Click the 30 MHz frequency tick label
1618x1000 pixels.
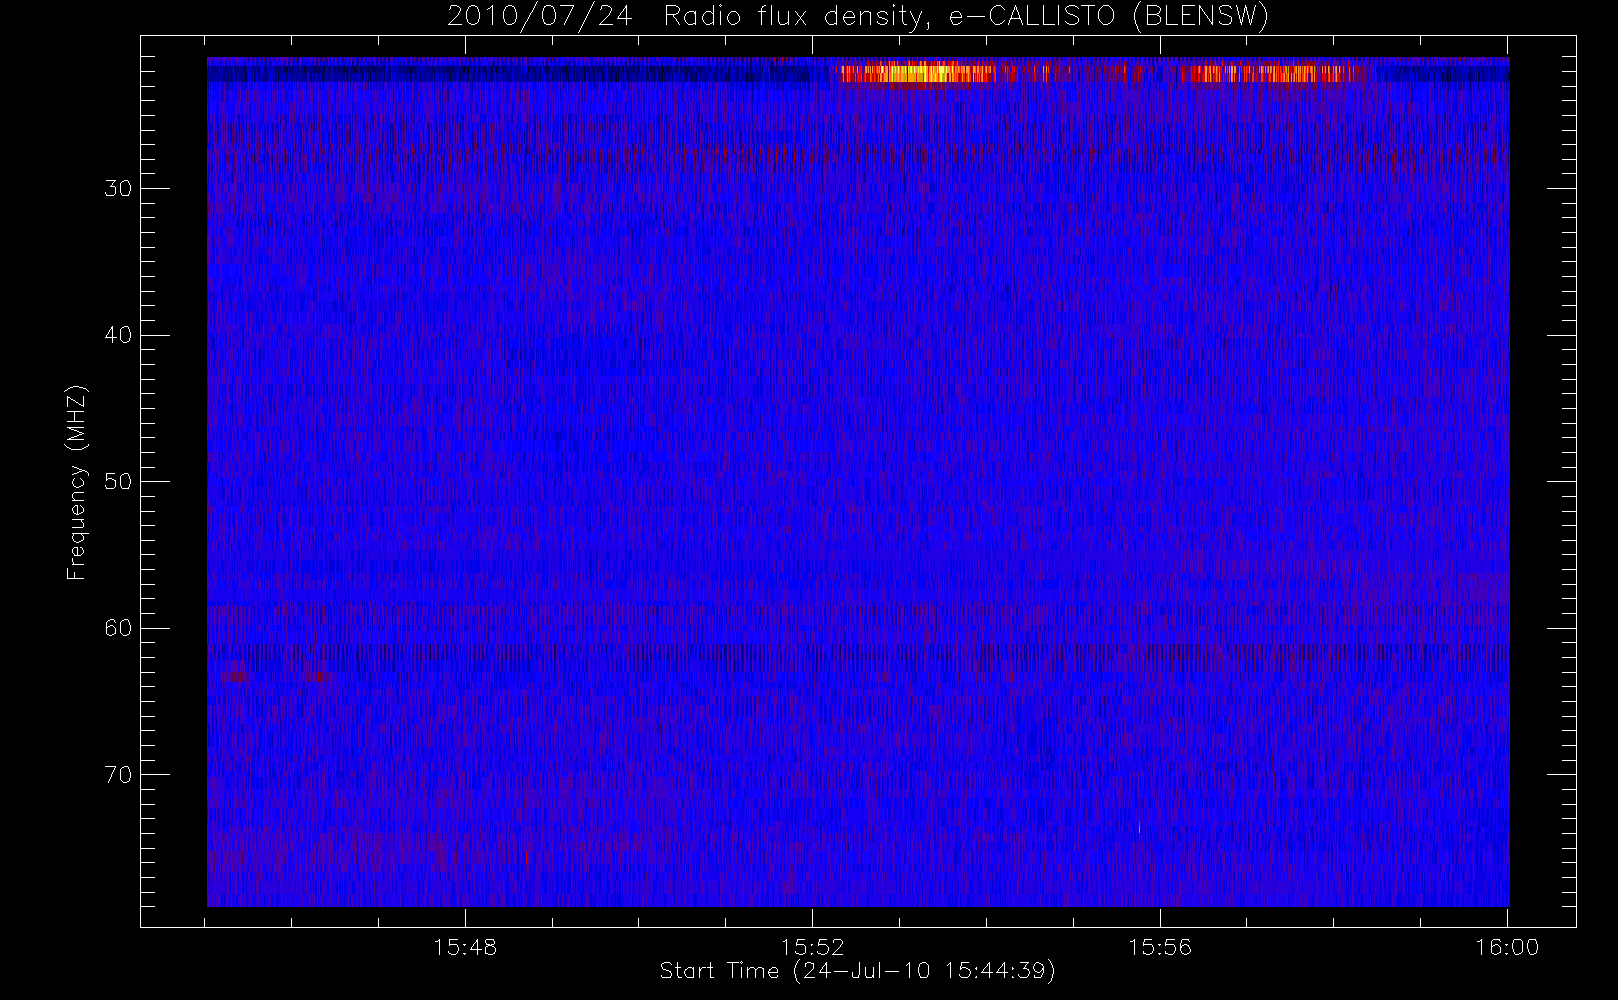tap(119, 188)
